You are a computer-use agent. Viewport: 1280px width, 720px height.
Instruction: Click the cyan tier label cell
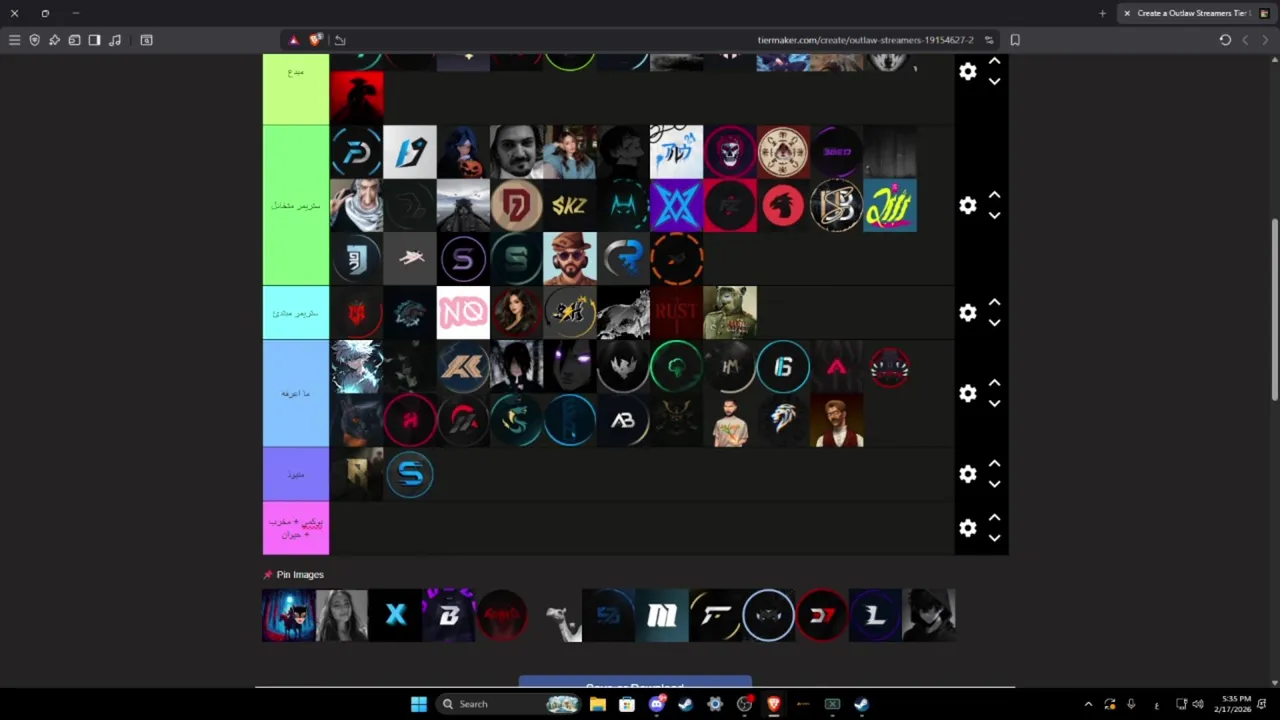[296, 313]
